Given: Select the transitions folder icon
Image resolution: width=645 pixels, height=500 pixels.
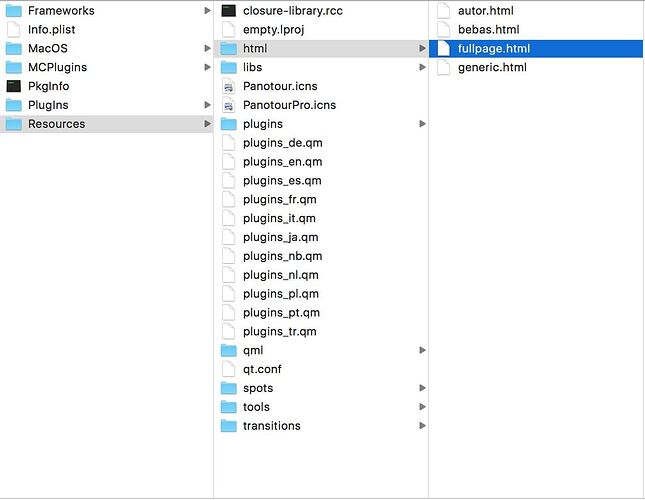Looking at the screenshot, I should coord(229,426).
